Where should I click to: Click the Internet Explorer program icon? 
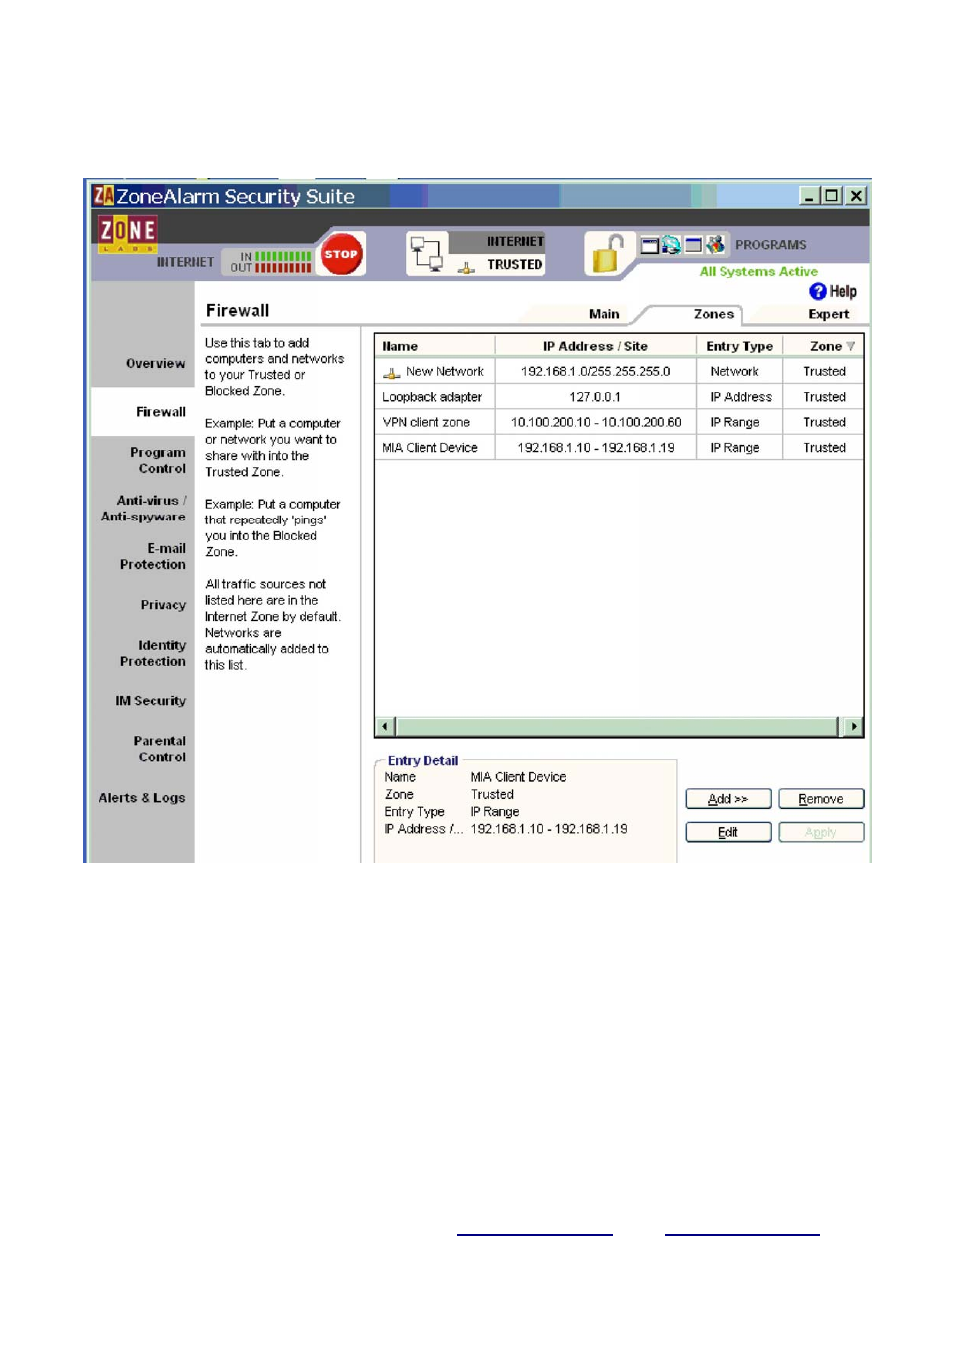pyautogui.click(x=671, y=245)
